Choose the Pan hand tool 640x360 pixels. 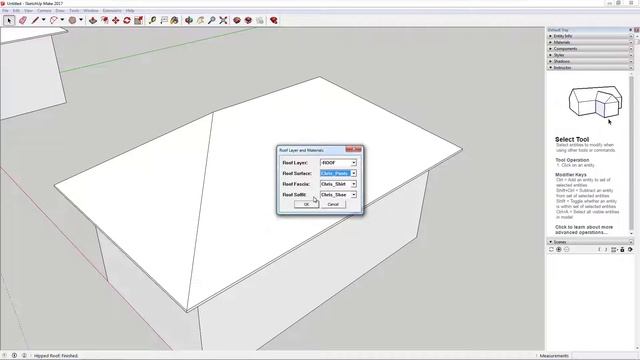(200, 20)
